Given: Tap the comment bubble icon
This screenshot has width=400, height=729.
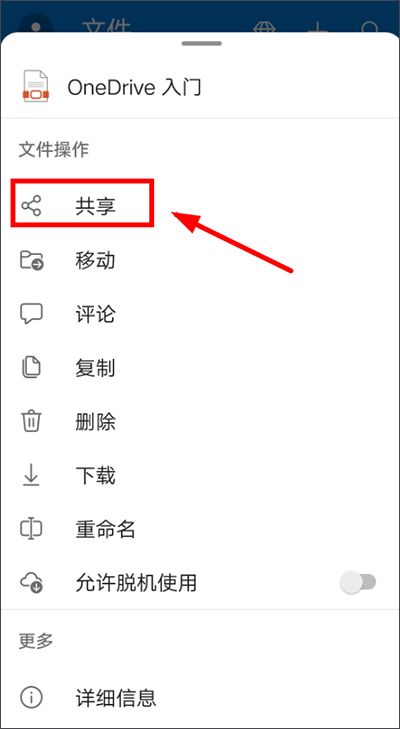Looking at the screenshot, I should click(x=32, y=314).
